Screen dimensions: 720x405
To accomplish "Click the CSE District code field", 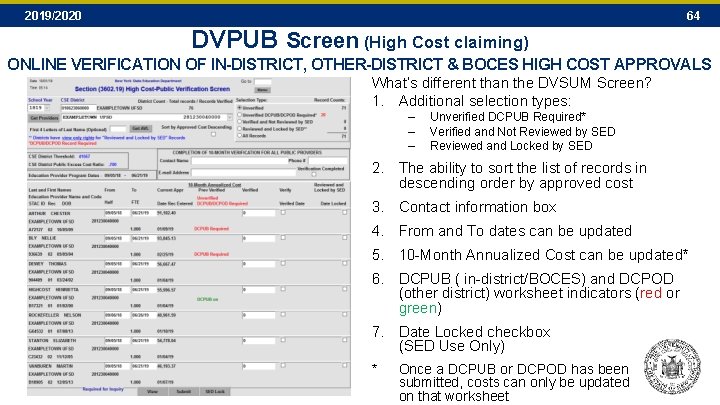I will click(79, 108).
